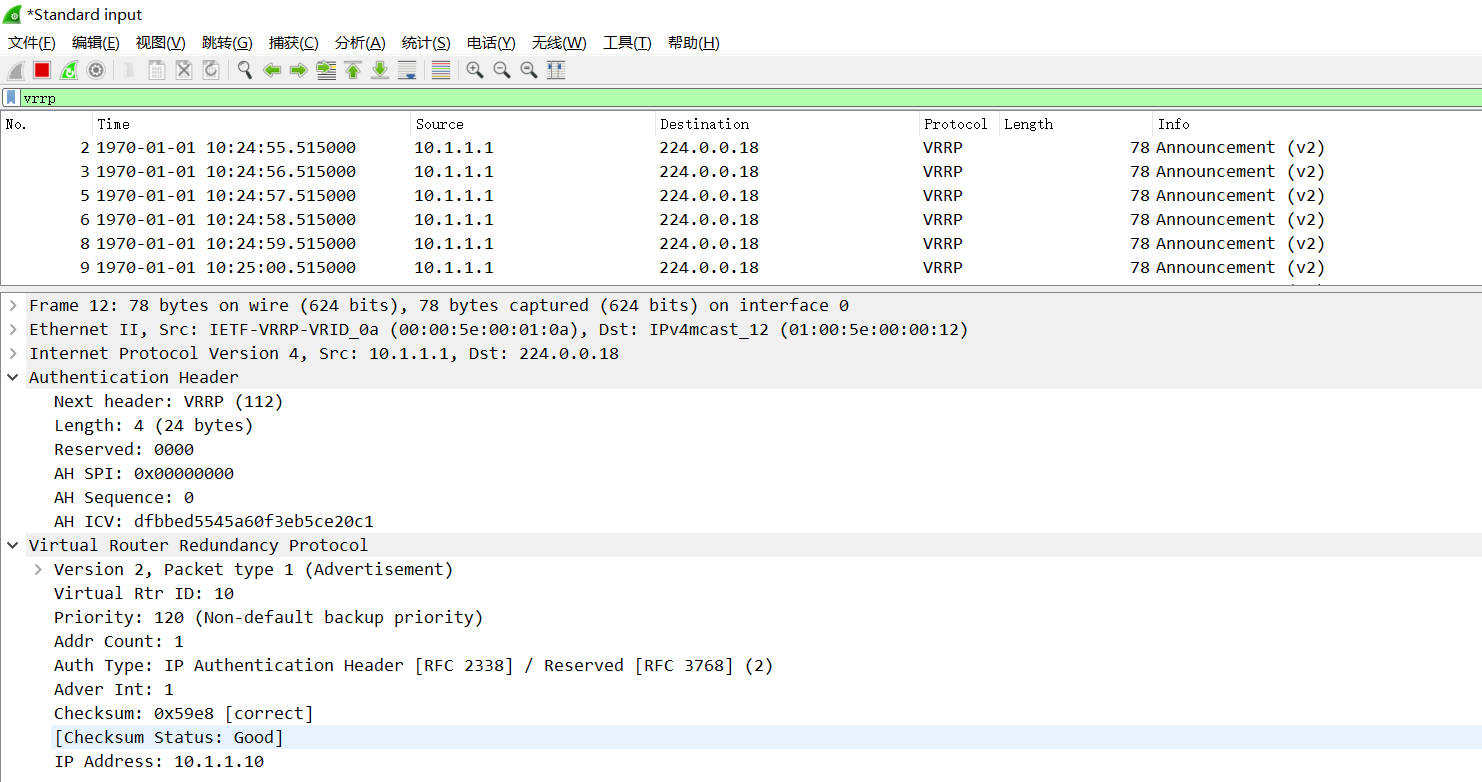Image resolution: width=1482 pixels, height=782 pixels.
Task: Collapse Virtual Router Redundancy Protocol node
Action: (x=13, y=545)
